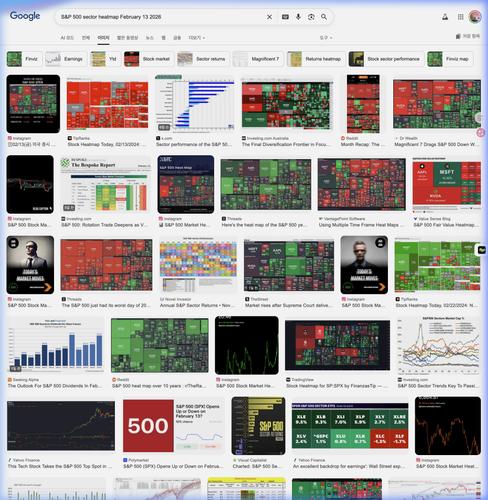
Task: Open Investing.com Australia heatmap image
Action: (287, 104)
